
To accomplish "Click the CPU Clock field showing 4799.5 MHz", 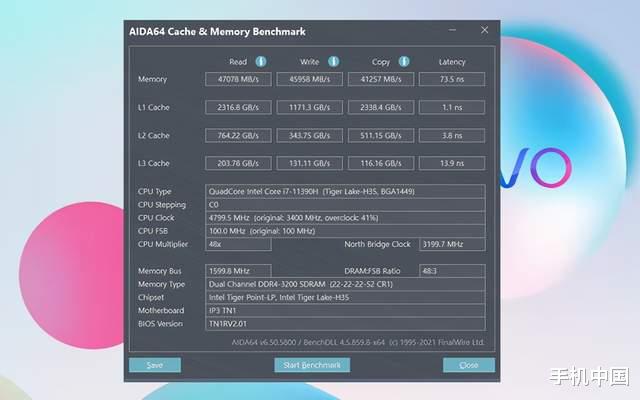I will point(345,218).
